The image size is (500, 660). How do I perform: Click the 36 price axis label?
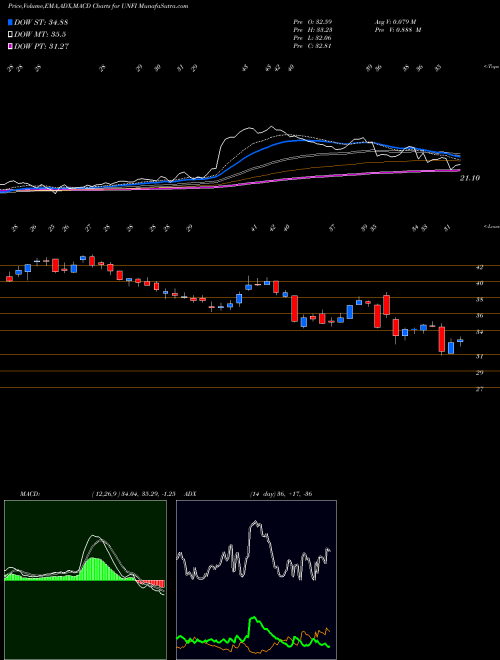[x=479, y=316]
